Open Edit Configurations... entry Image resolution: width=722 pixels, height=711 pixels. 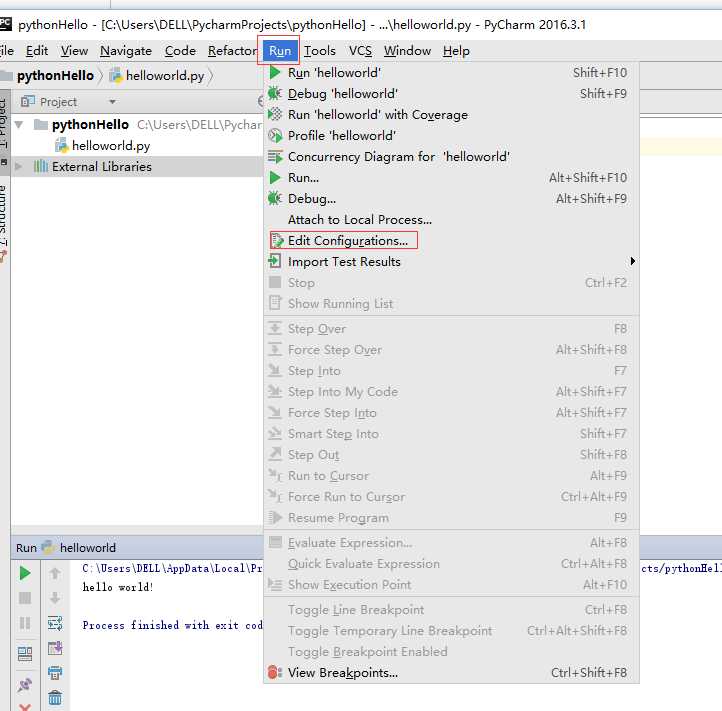click(451, 240)
